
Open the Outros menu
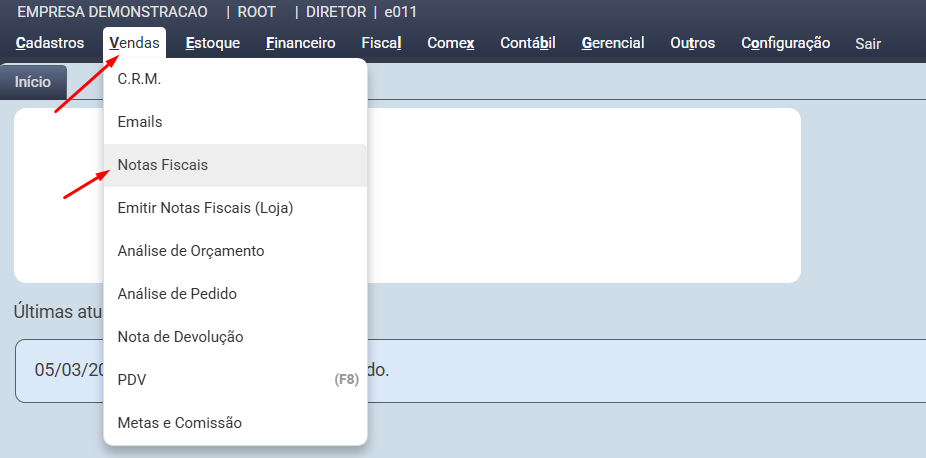(x=692, y=43)
